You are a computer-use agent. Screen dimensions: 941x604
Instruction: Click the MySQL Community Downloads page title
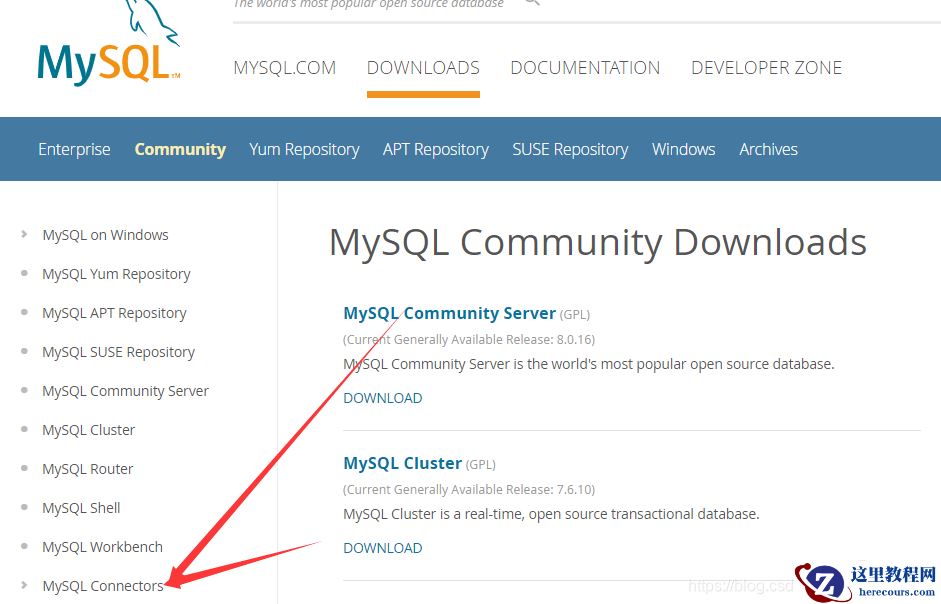598,243
